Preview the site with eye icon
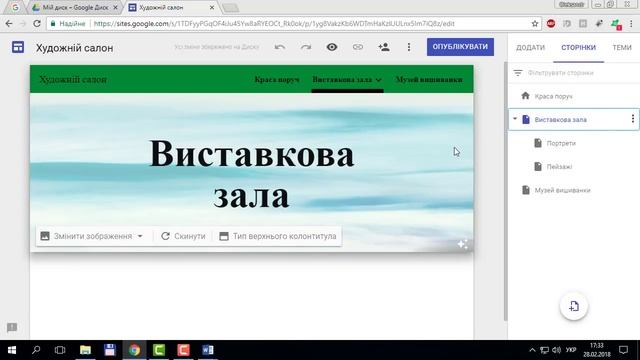640x360 pixels. coord(332,47)
